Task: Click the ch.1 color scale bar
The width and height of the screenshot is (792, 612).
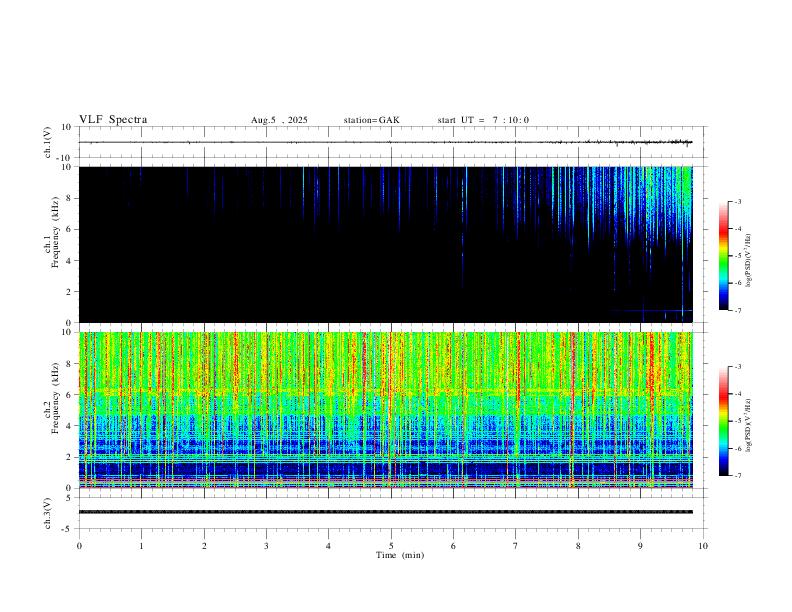Action: tap(724, 256)
